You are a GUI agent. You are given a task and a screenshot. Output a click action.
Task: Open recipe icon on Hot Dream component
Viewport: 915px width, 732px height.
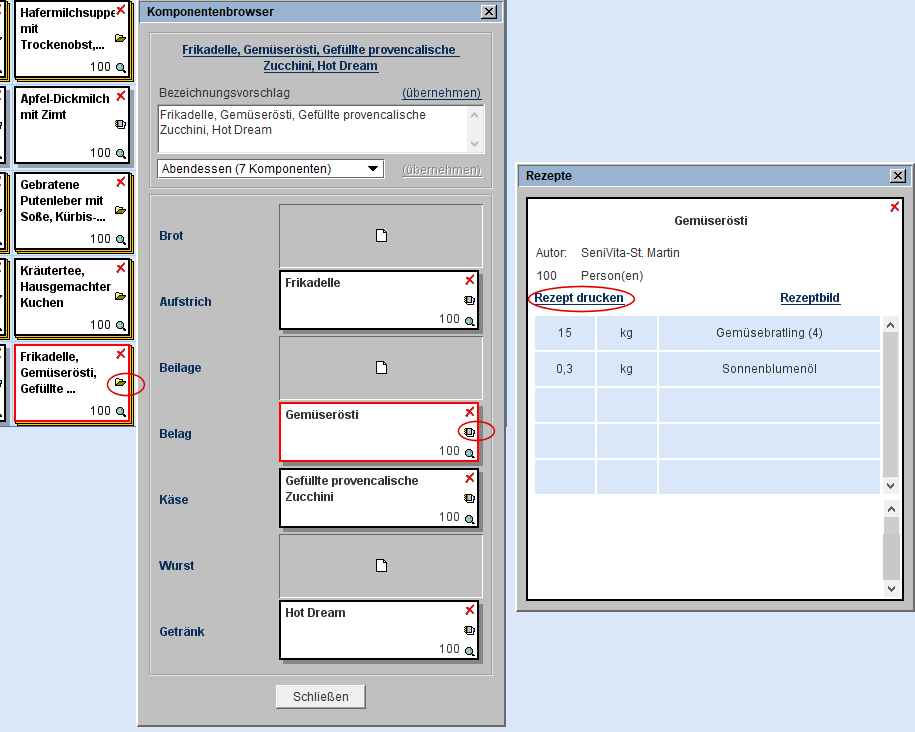click(x=469, y=630)
